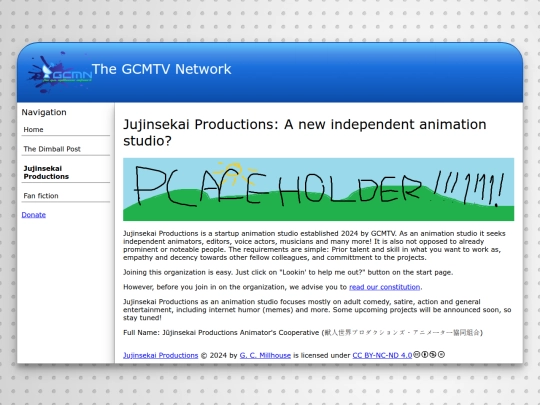Open the G. C. Millhouse link
540x405 pixels.
point(265,355)
